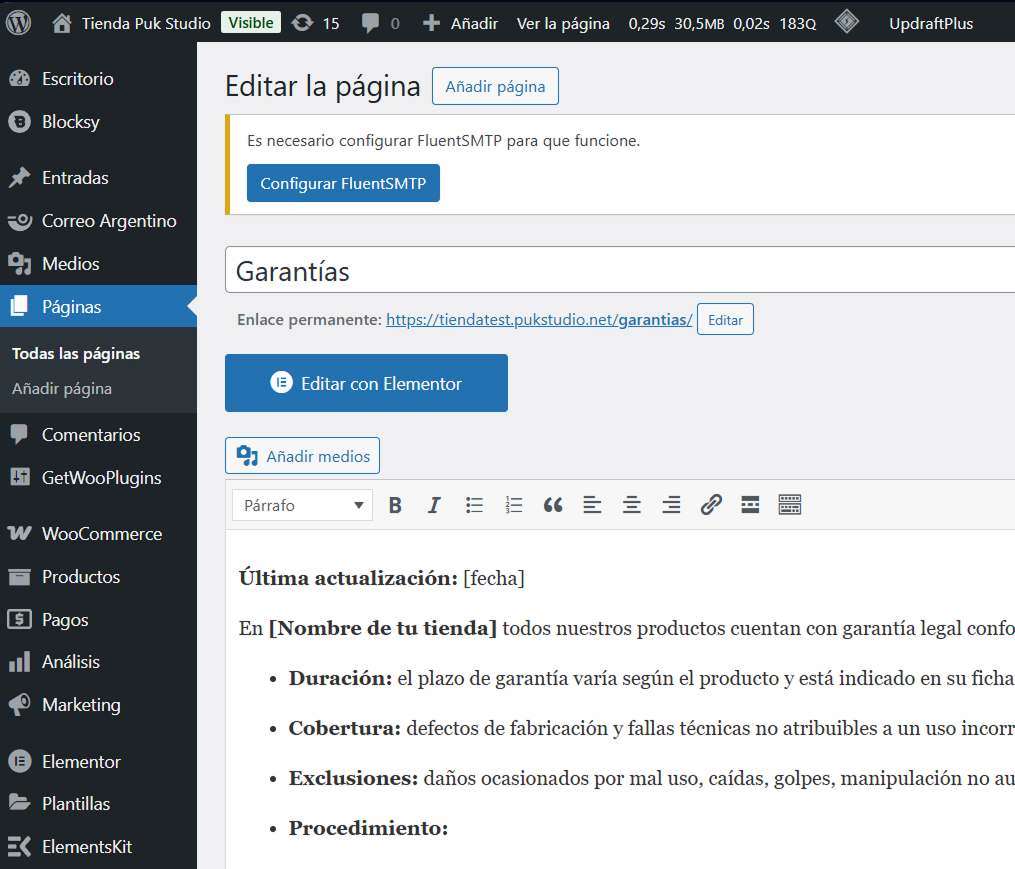Viewport: 1015px width, 869px height.
Task: Apply italic formatting in editor toolbar
Action: tap(434, 506)
